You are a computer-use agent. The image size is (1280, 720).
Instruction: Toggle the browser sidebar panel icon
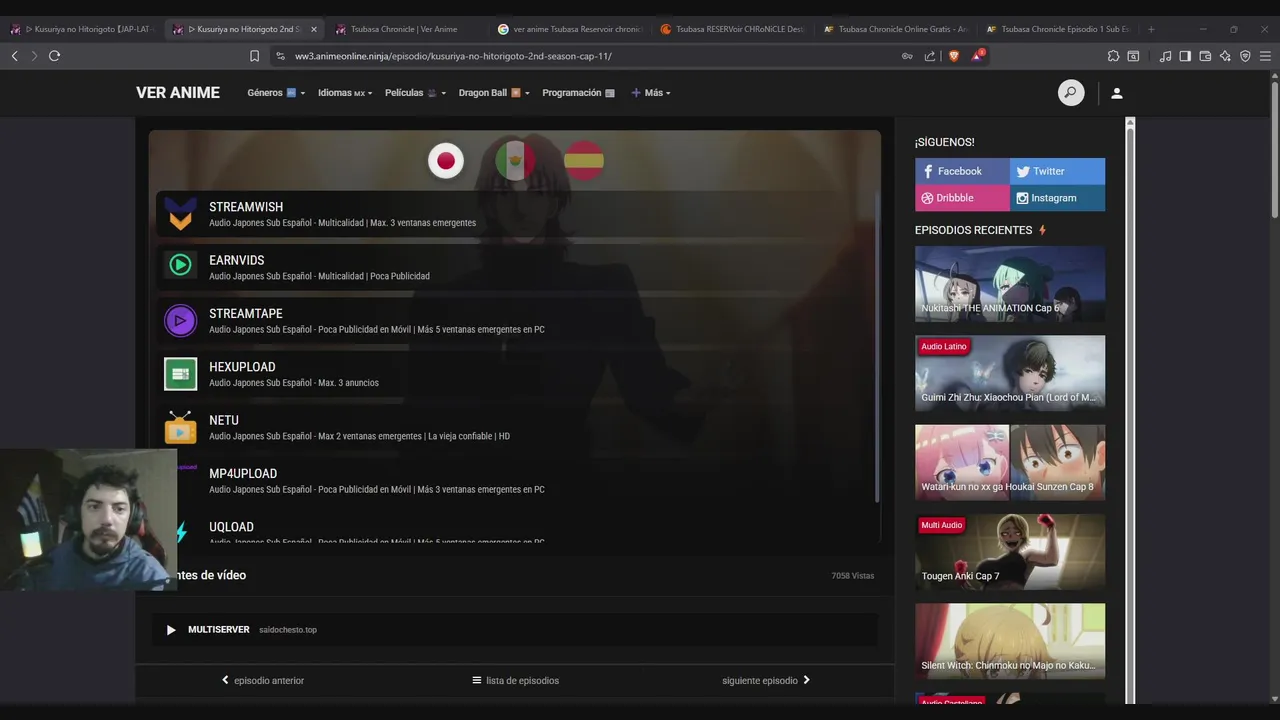tap(1185, 56)
